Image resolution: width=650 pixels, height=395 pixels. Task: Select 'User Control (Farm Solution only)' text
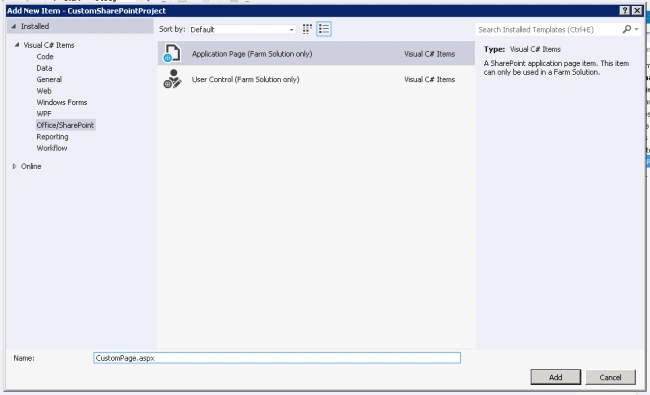[245, 79]
